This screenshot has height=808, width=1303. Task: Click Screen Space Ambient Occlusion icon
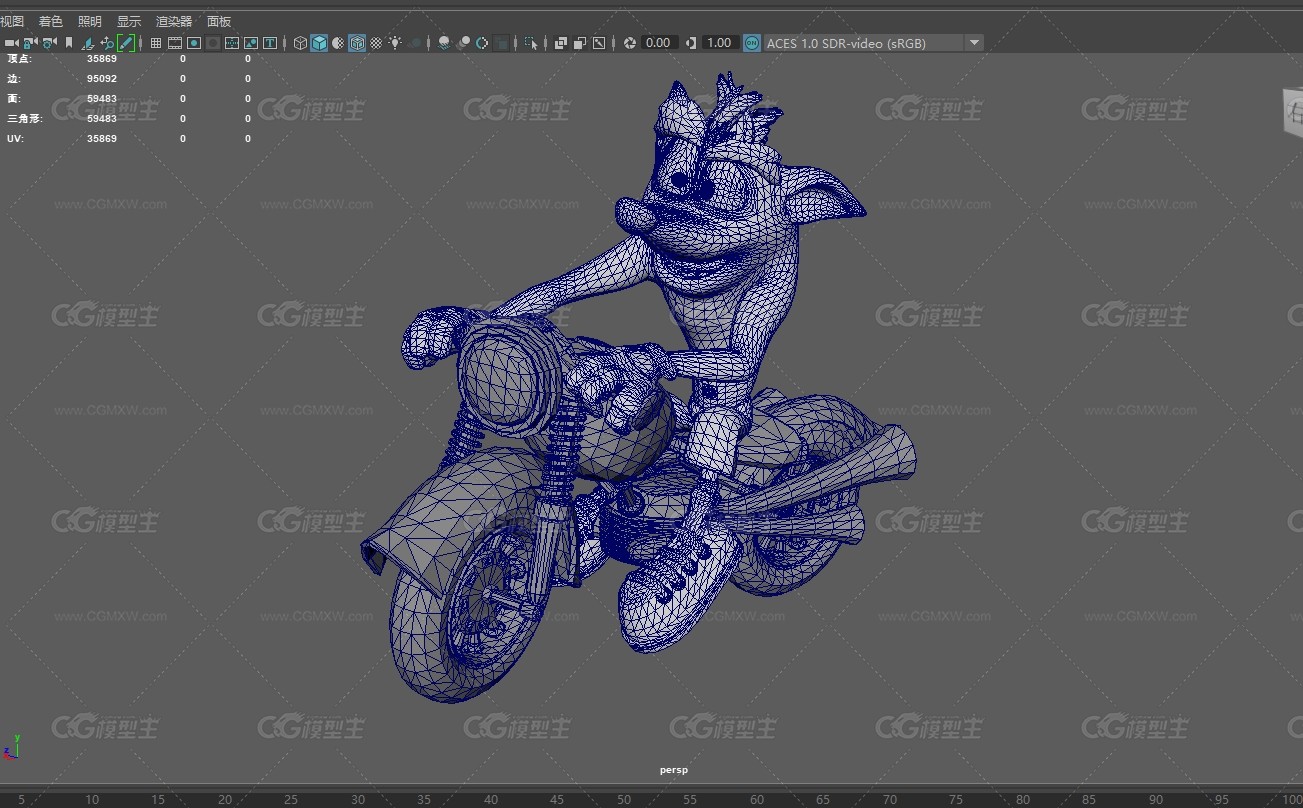443,43
